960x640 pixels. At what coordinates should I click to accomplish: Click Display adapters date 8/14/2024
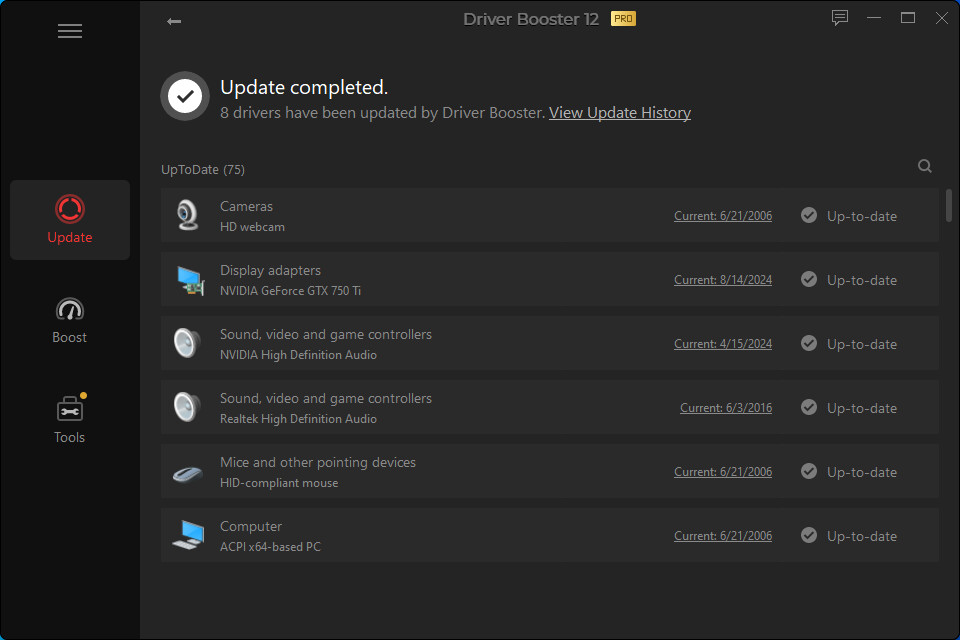(x=722, y=280)
